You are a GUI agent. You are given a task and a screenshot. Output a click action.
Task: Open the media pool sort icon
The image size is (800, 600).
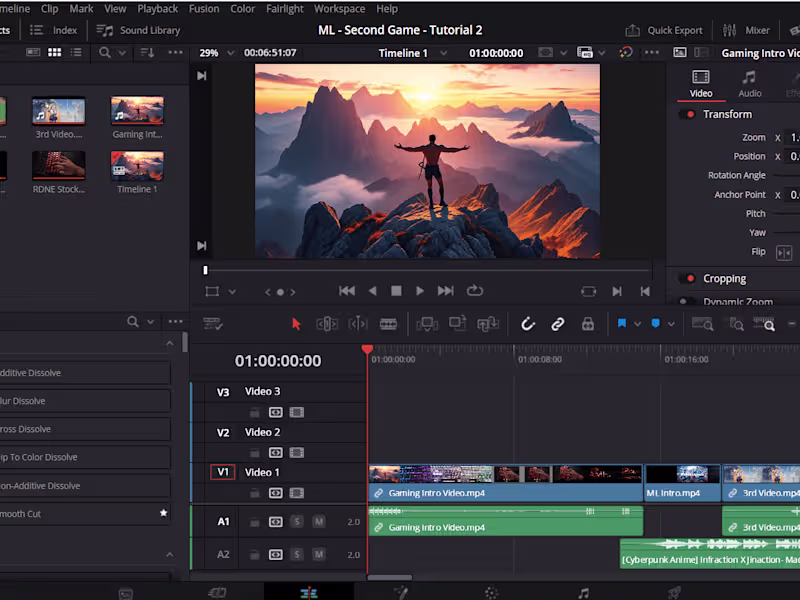point(147,52)
